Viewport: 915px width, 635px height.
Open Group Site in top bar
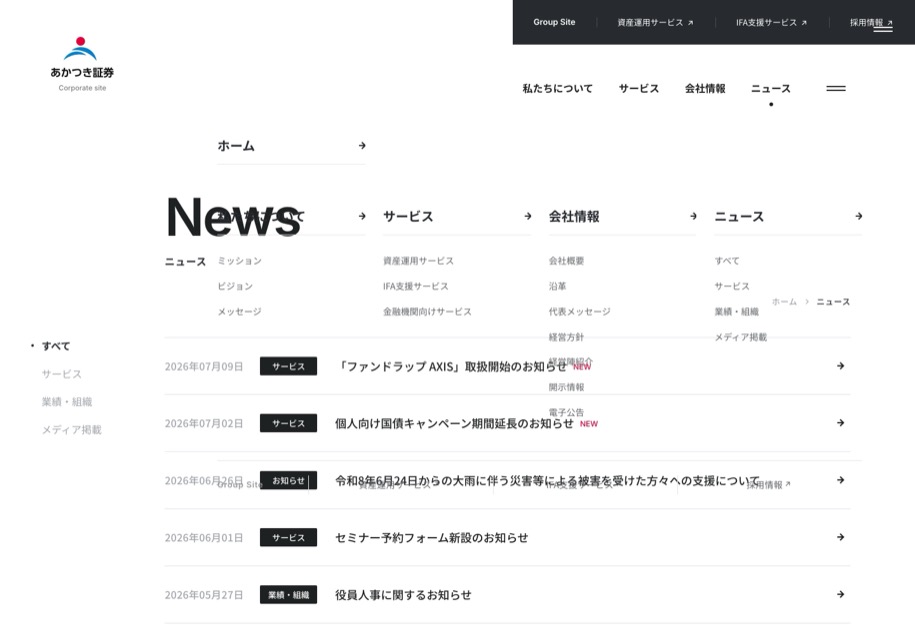point(554,22)
